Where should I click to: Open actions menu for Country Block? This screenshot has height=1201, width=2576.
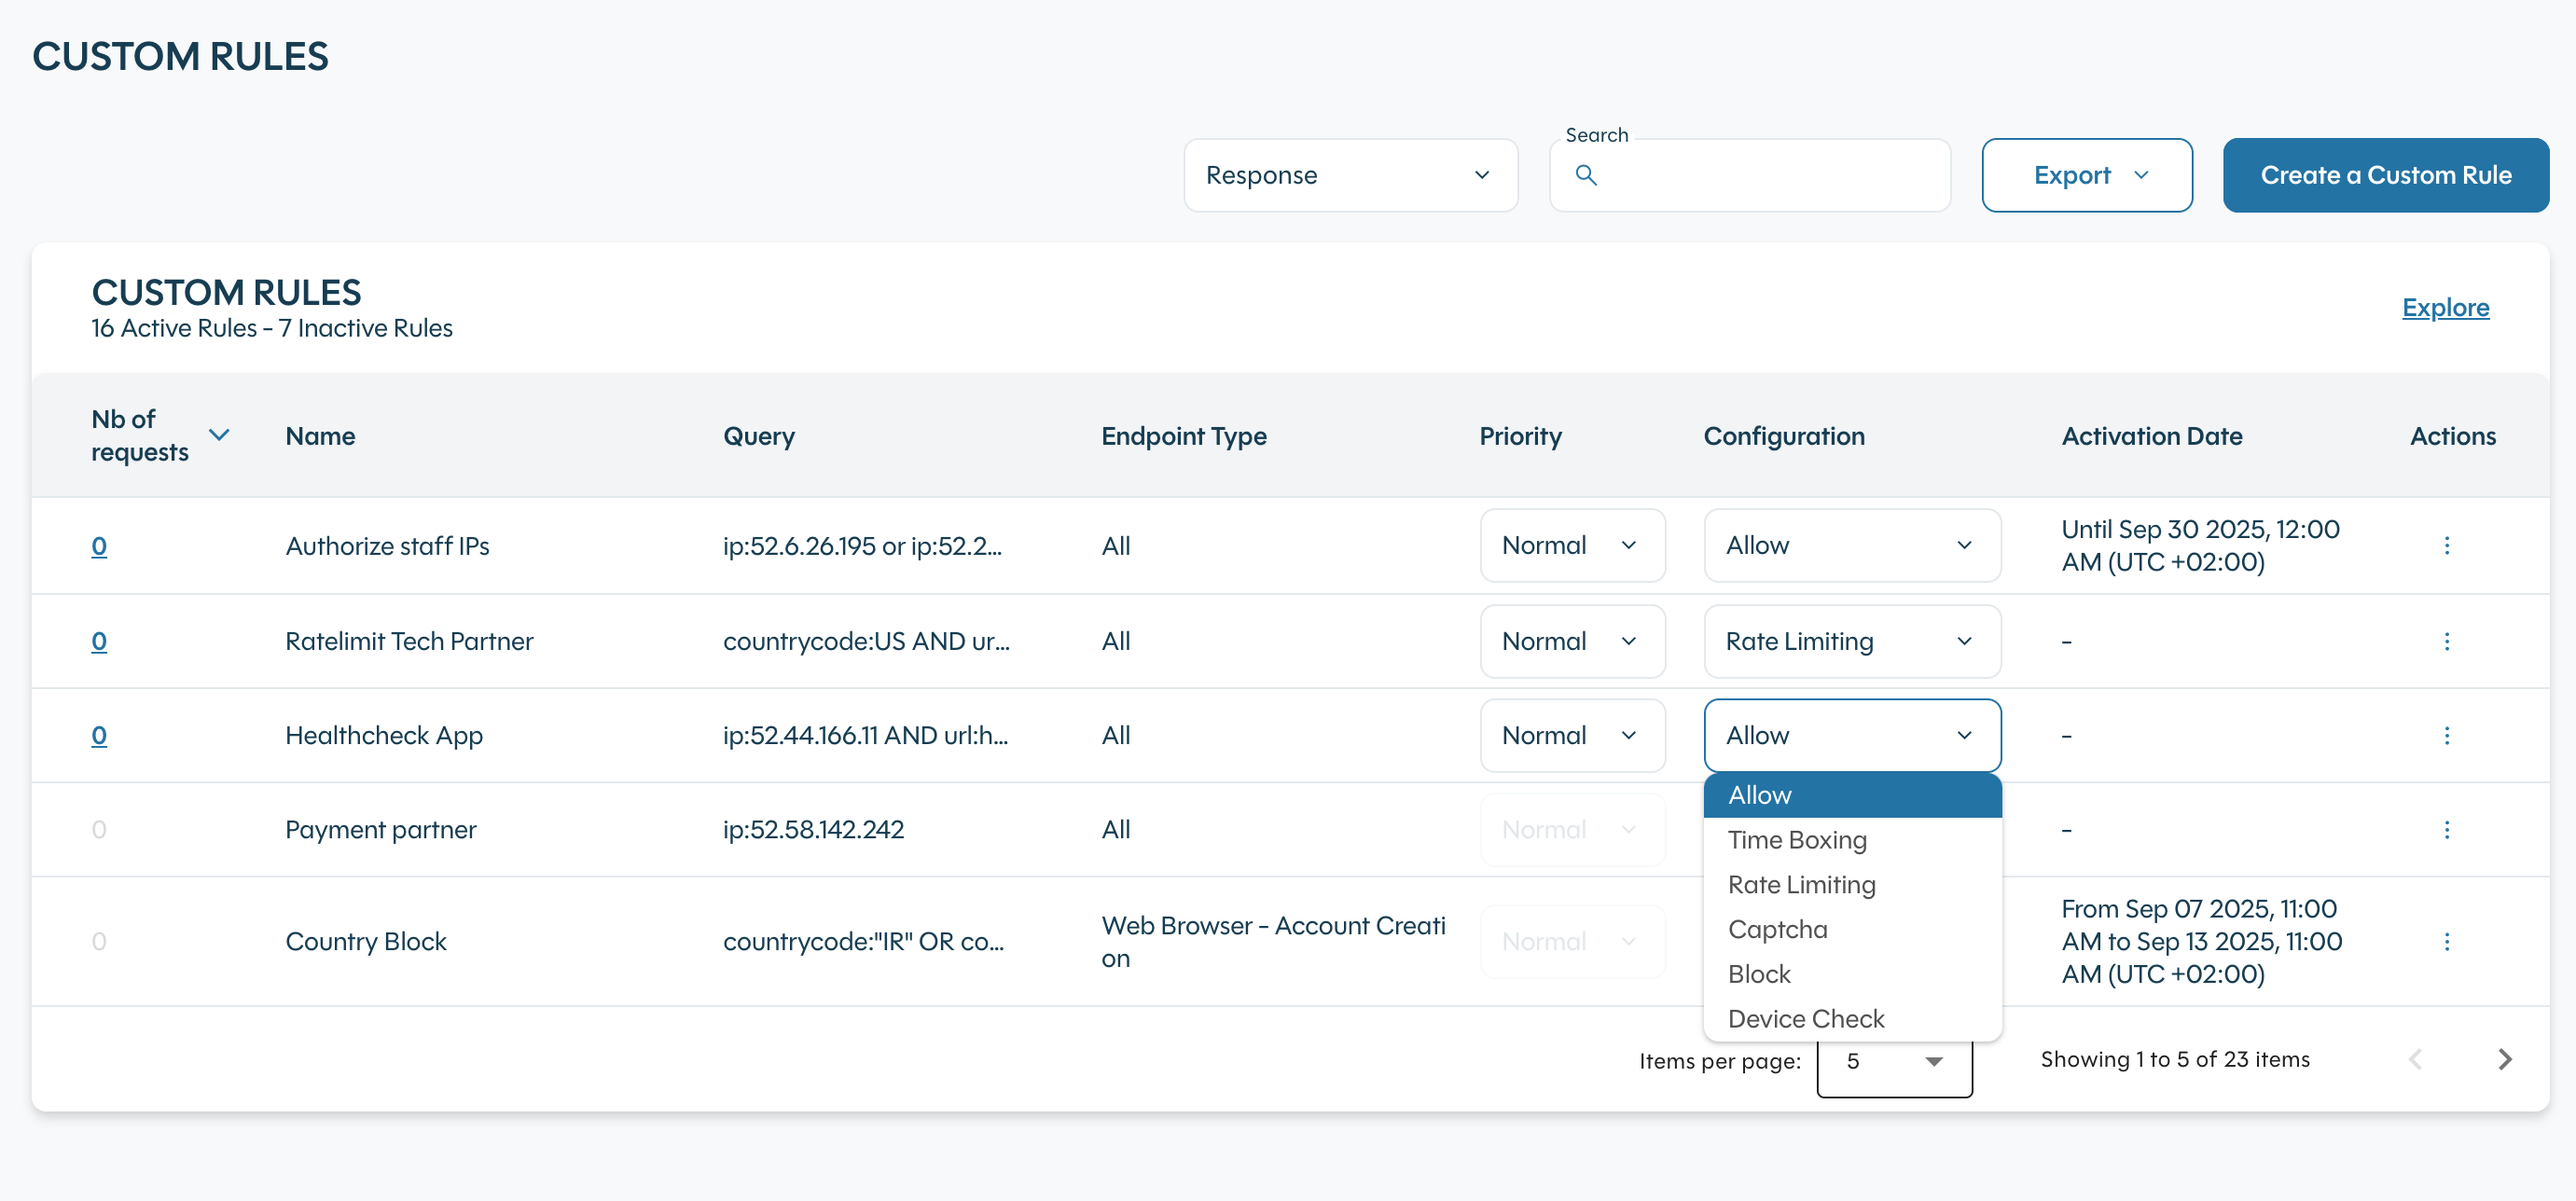(2446, 941)
